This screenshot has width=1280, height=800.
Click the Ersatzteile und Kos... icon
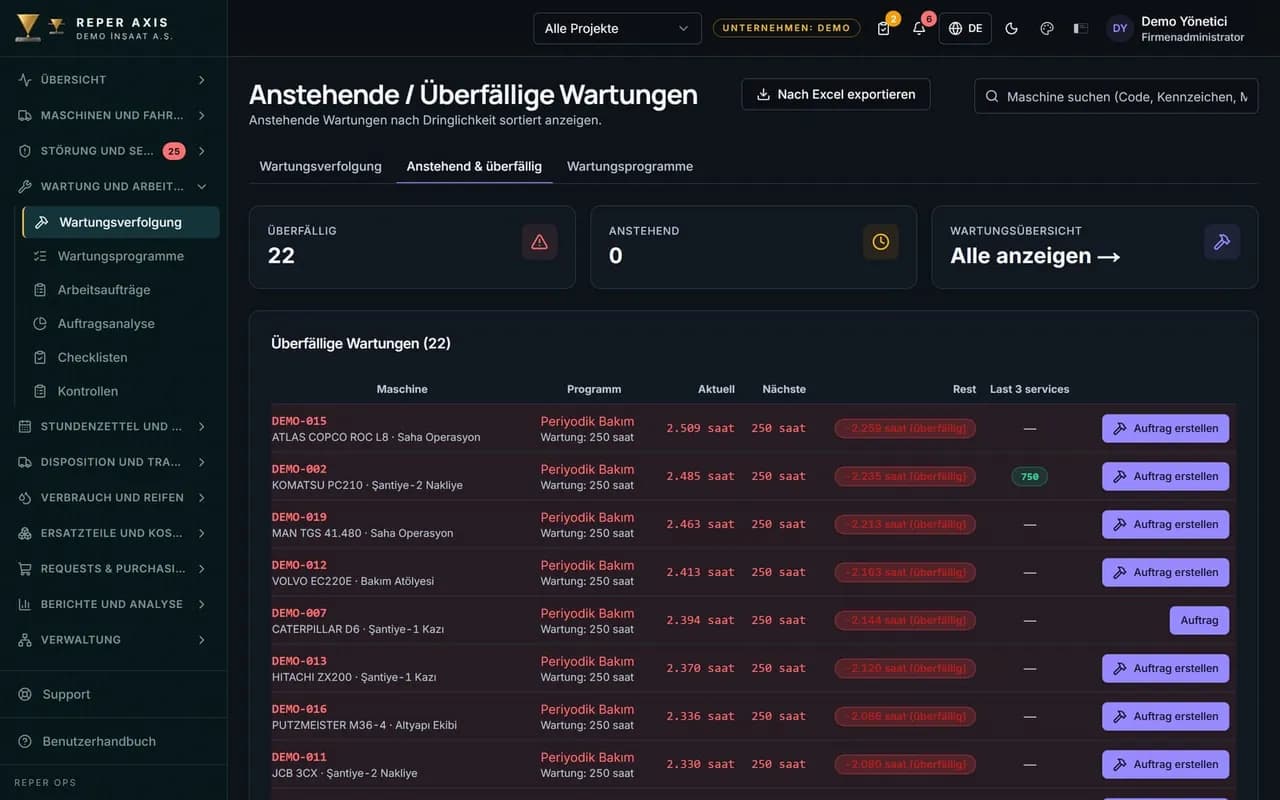coord(25,533)
